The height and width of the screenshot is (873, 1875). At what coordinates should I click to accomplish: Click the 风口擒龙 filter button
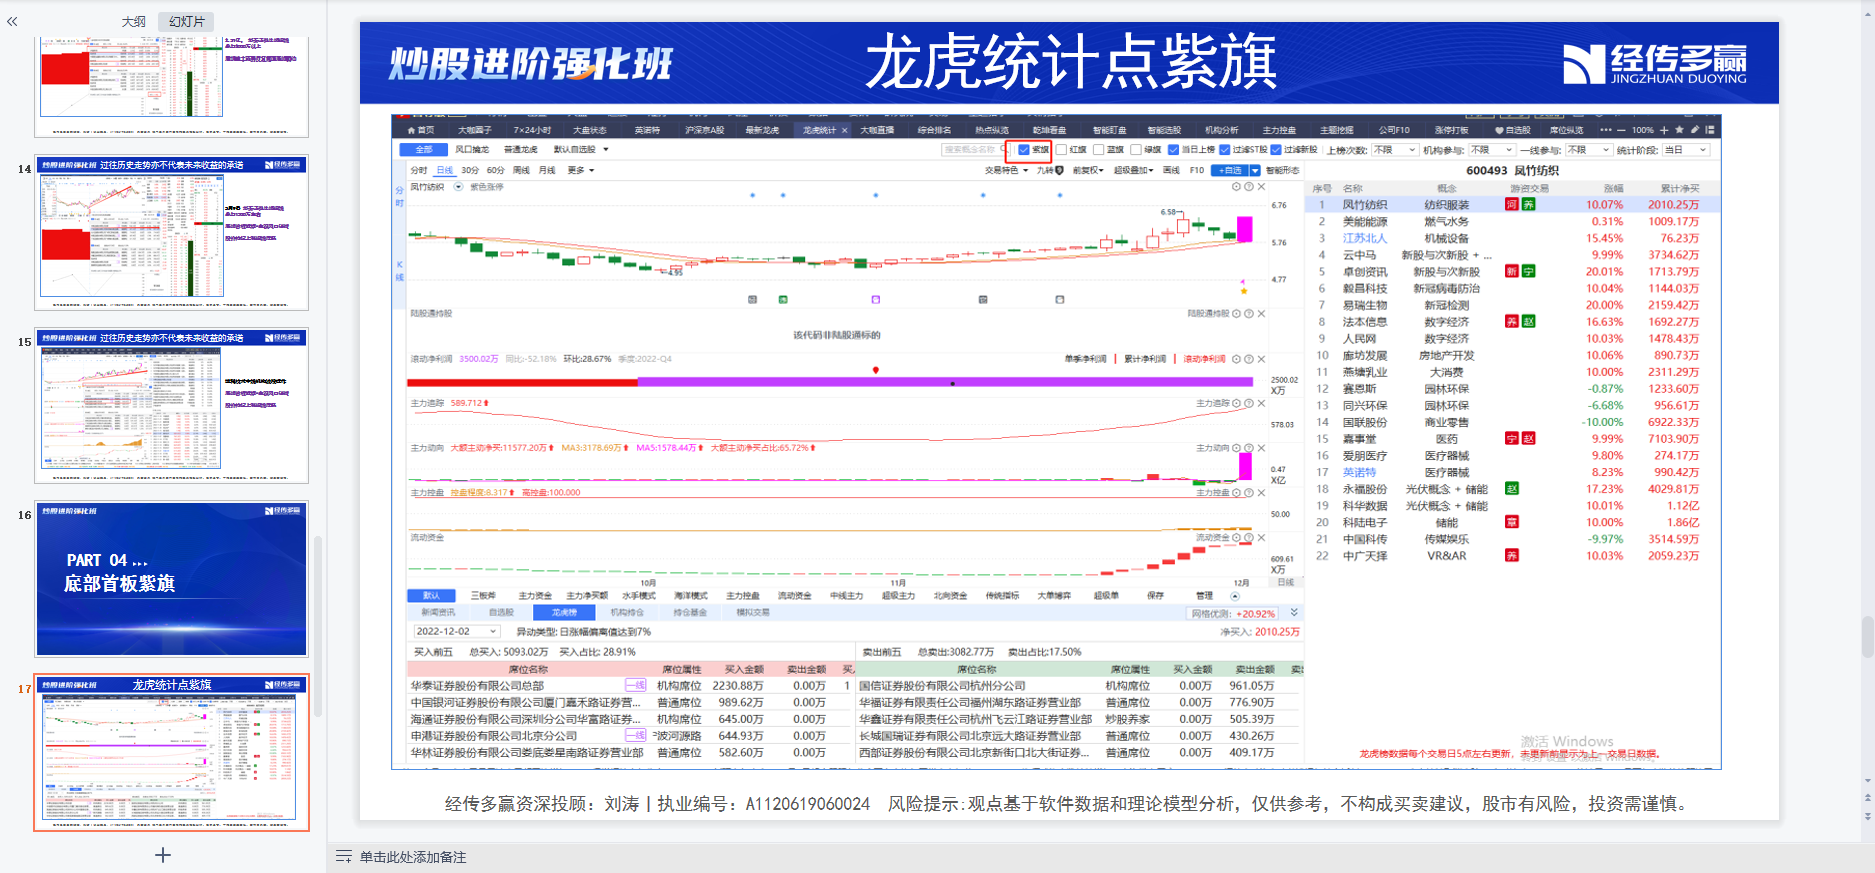point(472,150)
